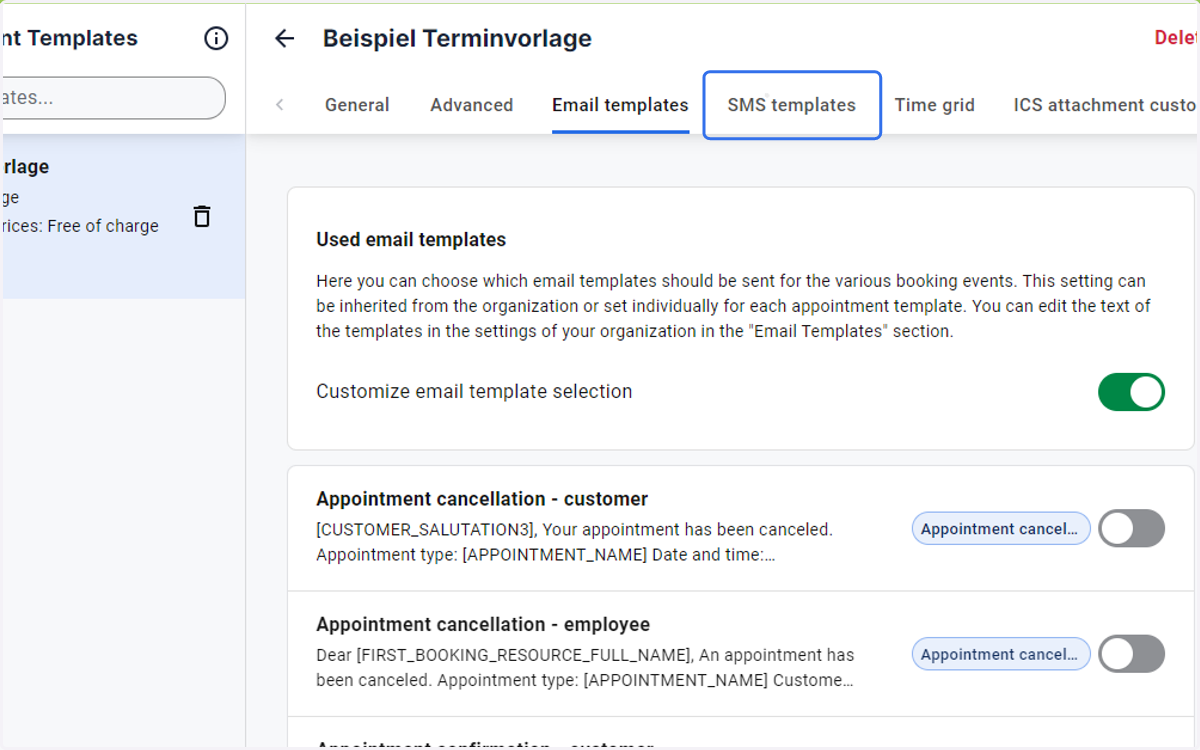Open the ICS attachment customization tab

1105,105
